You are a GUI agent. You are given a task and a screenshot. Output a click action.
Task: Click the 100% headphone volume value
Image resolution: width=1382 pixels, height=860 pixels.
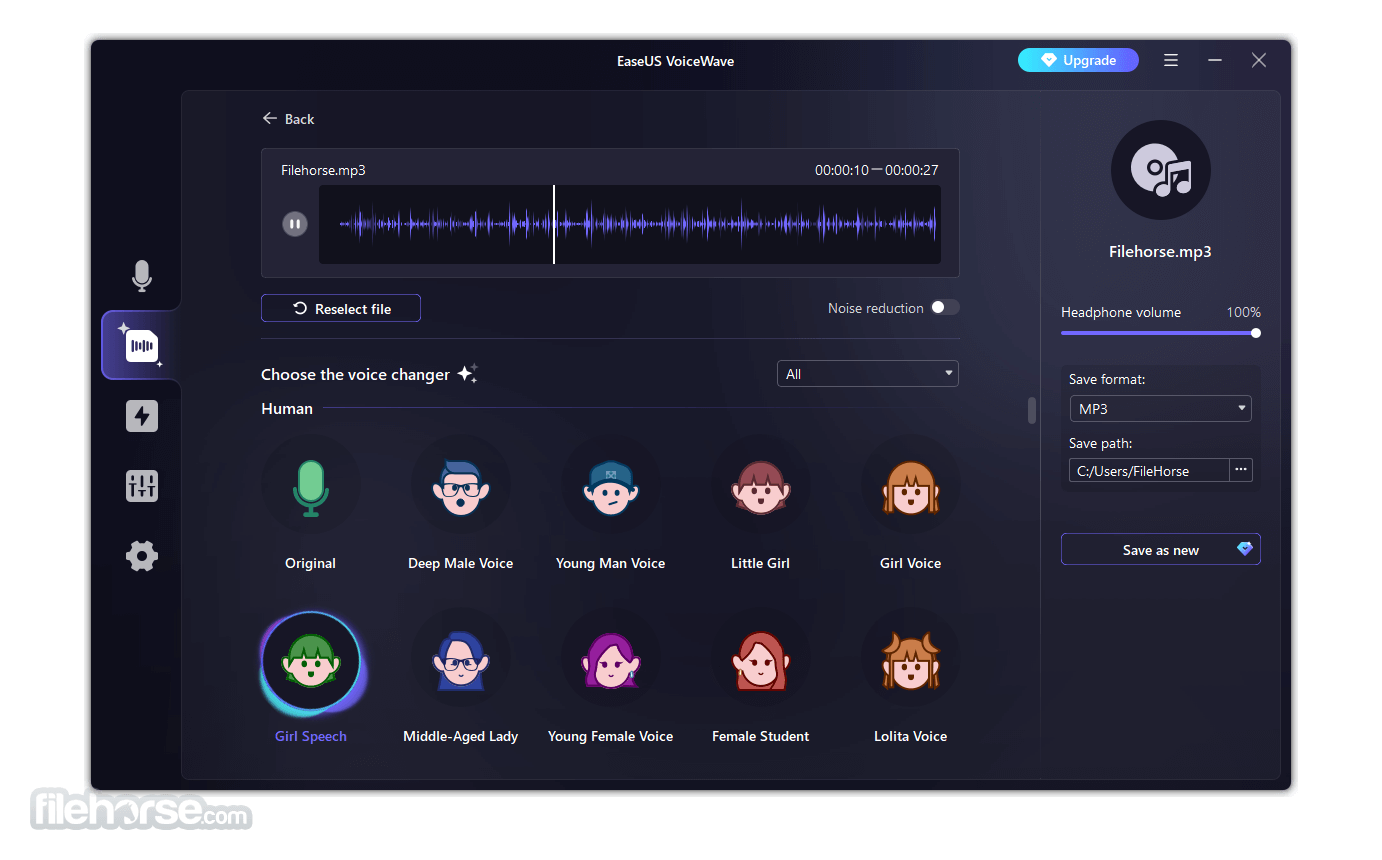(1244, 313)
